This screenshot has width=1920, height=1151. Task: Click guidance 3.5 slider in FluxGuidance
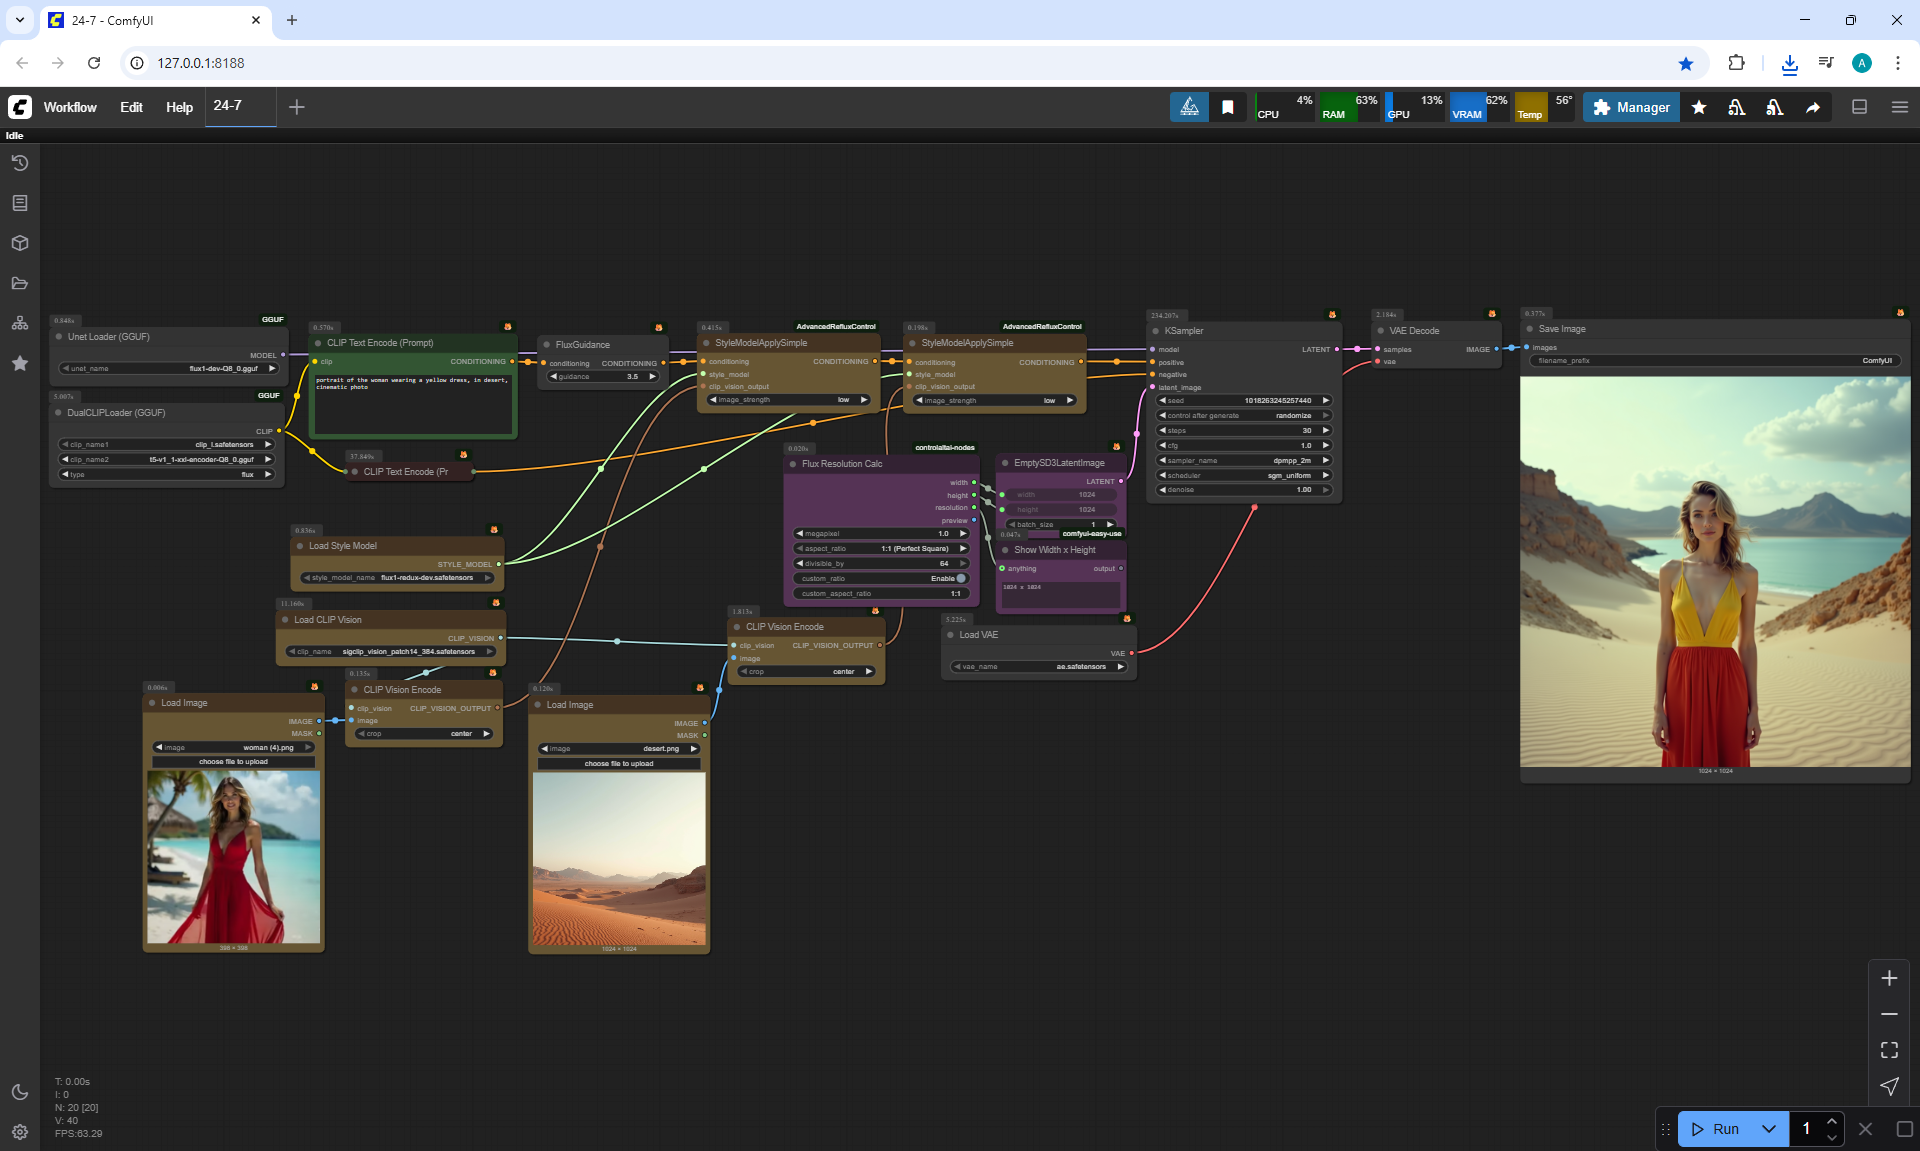(x=604, y=377)
